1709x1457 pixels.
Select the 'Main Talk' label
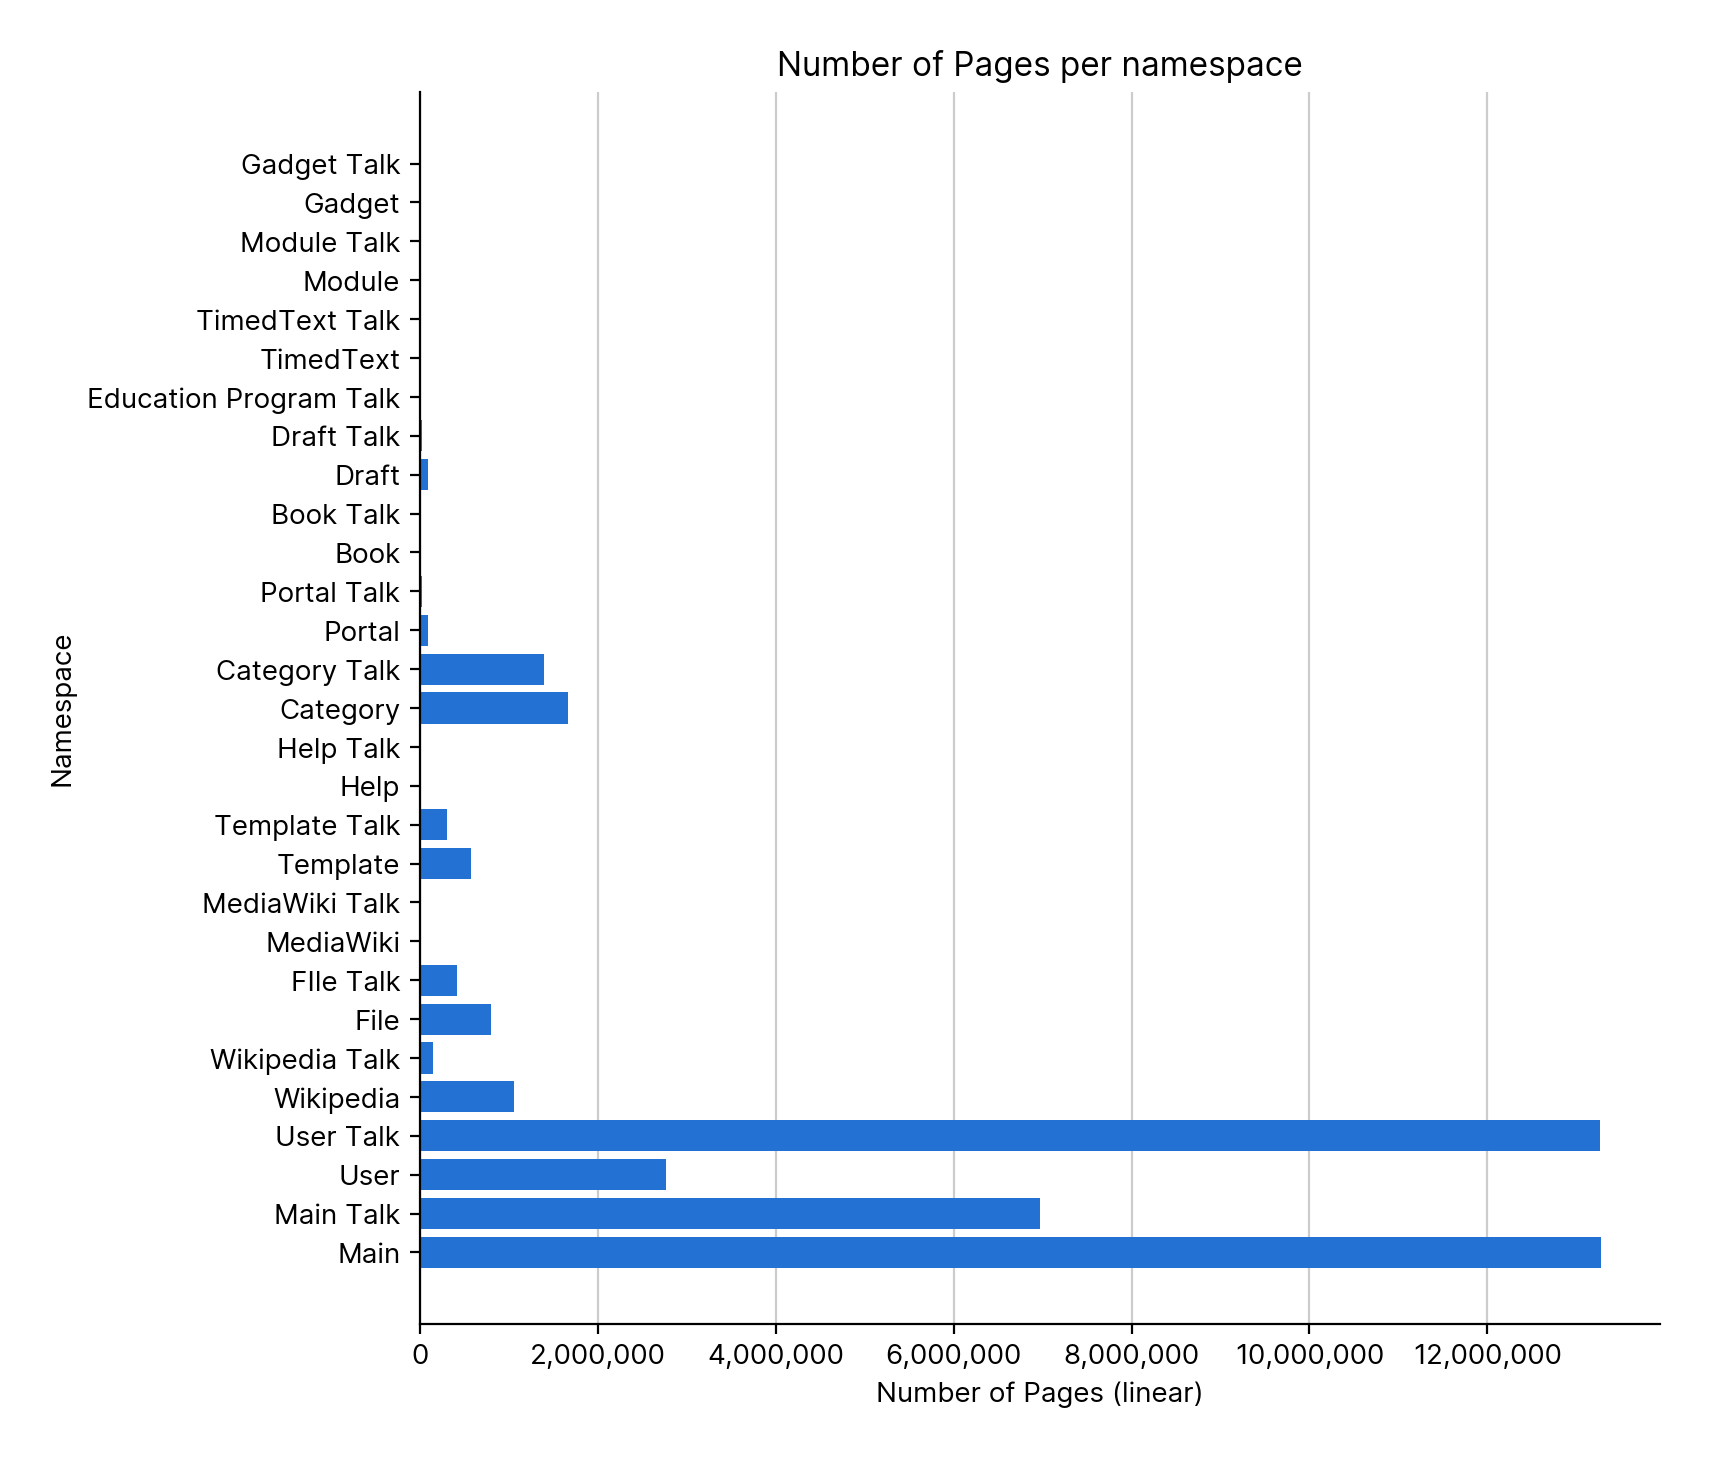click(x=337, y=1214)
